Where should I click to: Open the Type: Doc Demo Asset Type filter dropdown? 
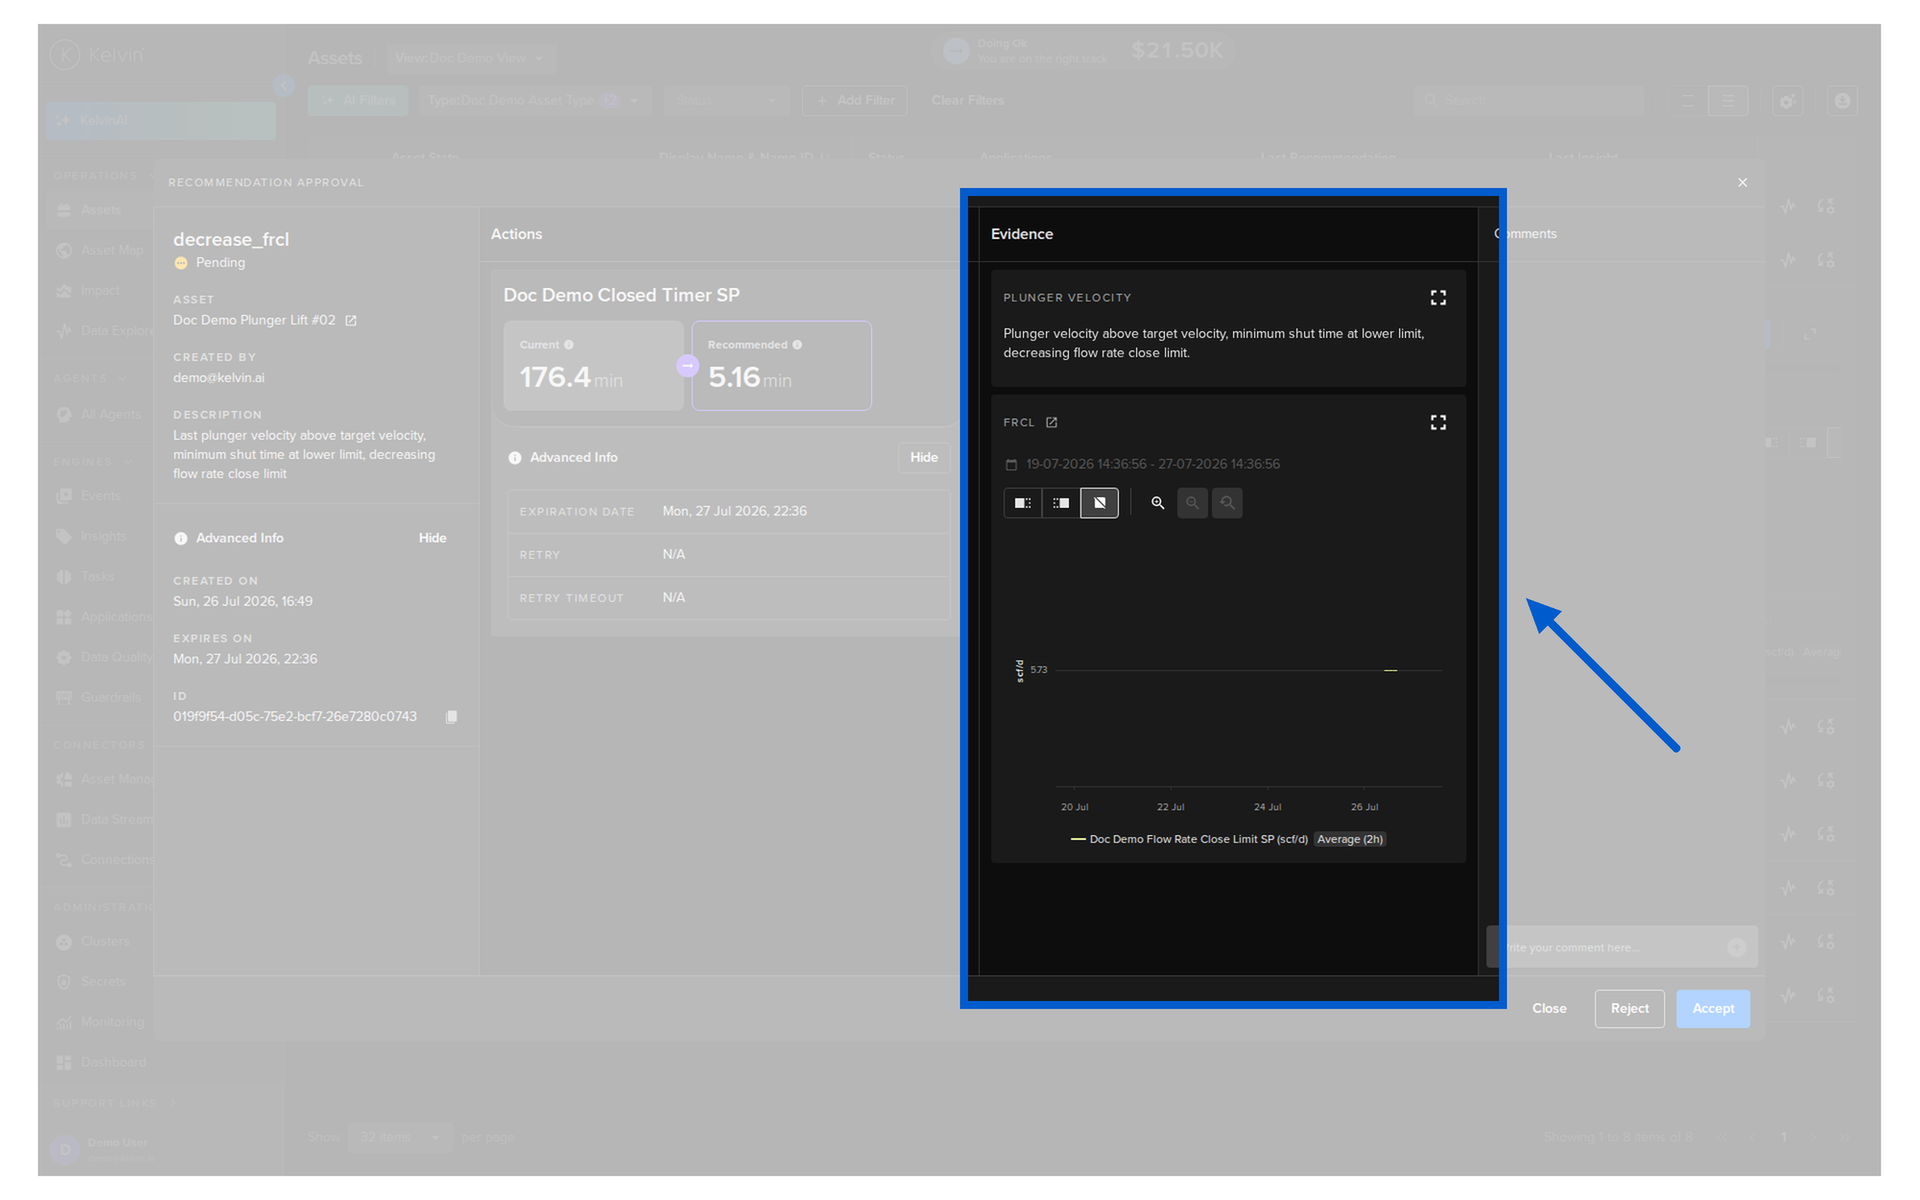pyautogui.click(x=534, y=100)
